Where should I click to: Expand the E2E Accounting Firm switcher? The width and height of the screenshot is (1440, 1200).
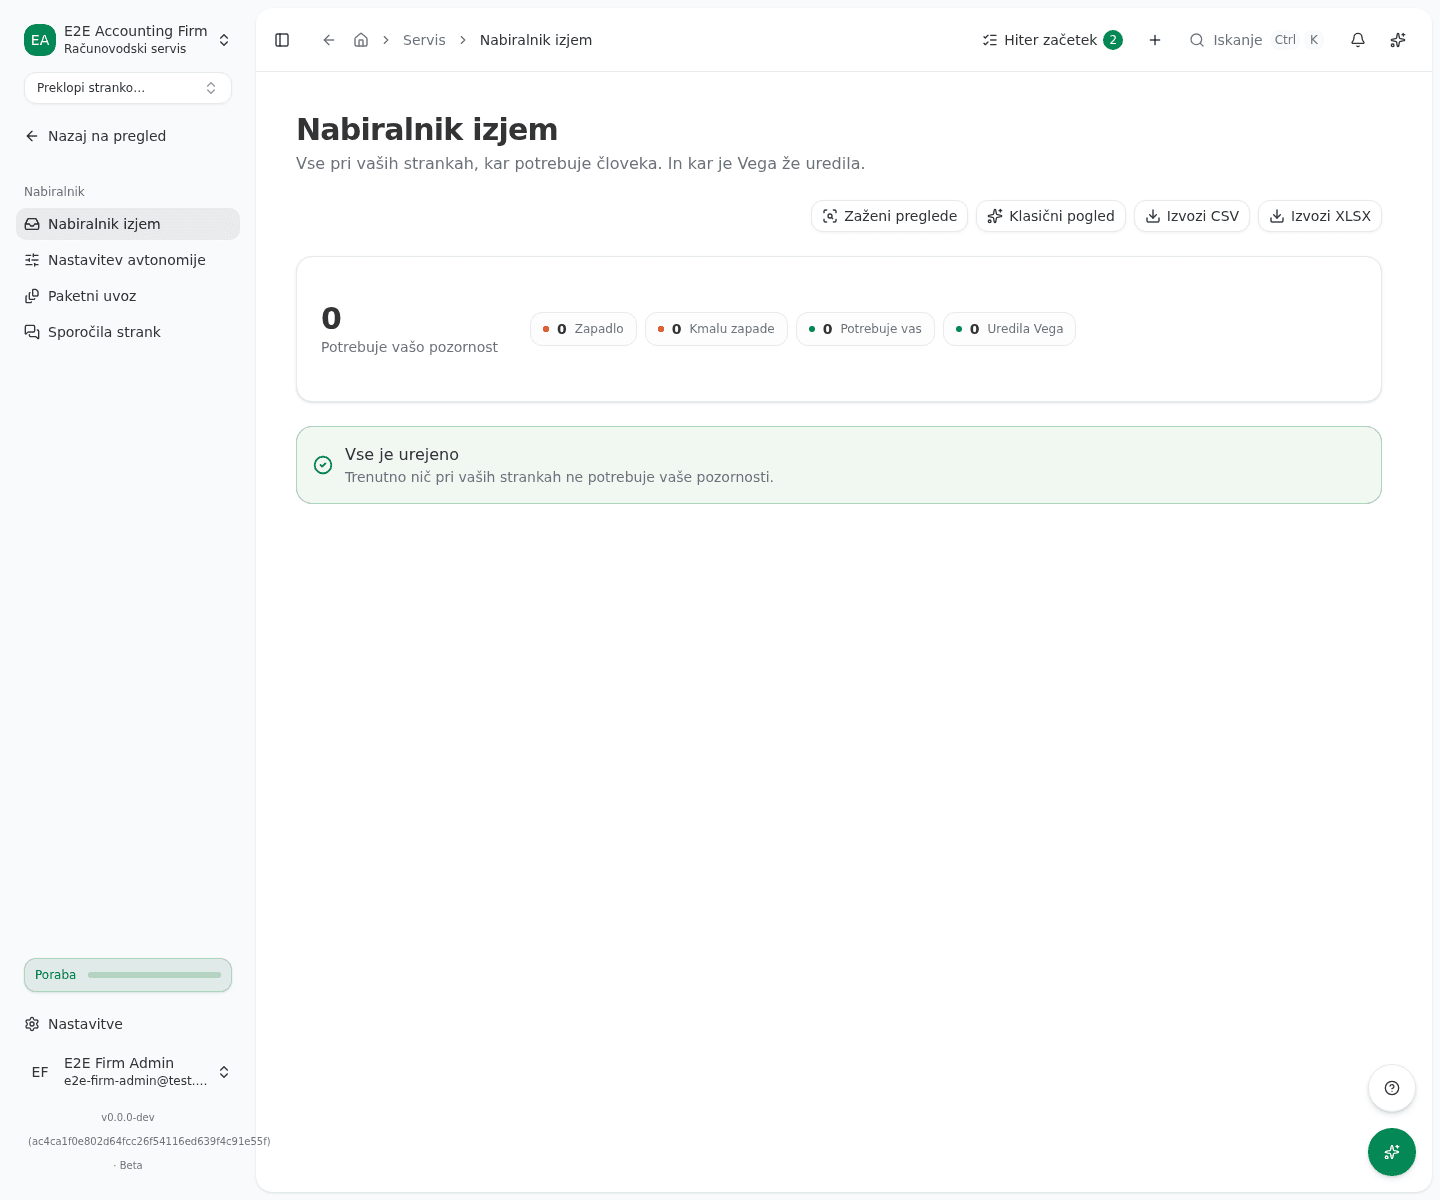(128, 40)
